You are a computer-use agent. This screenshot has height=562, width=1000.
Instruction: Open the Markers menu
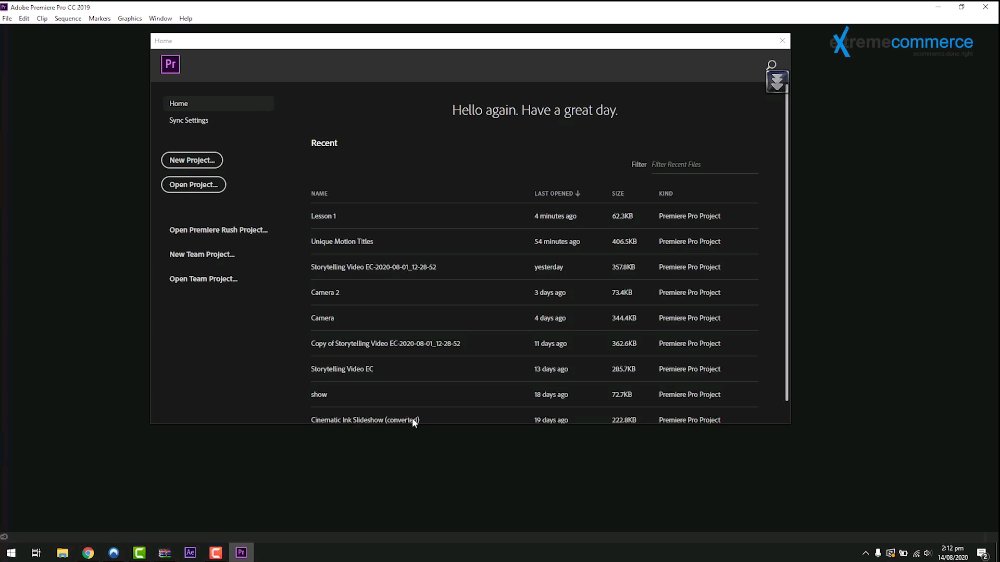click(99, 18)
